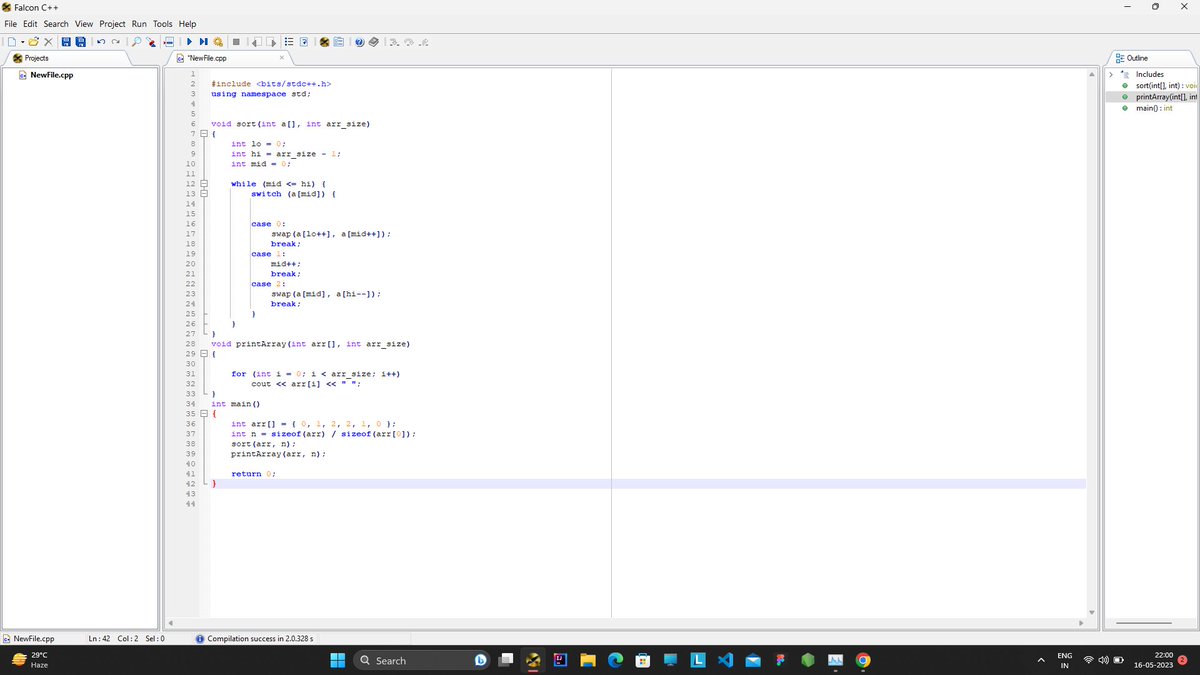Close the *NewFile.cpp editor tab
Screen dimensions: 1200x675
(282, 58)
